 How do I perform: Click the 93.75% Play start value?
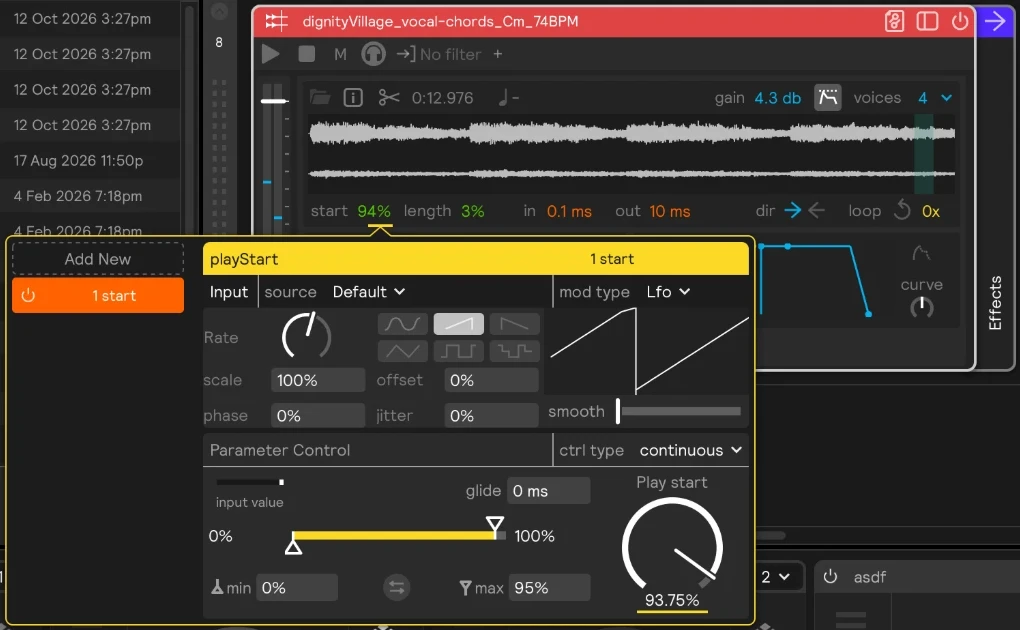672,600
